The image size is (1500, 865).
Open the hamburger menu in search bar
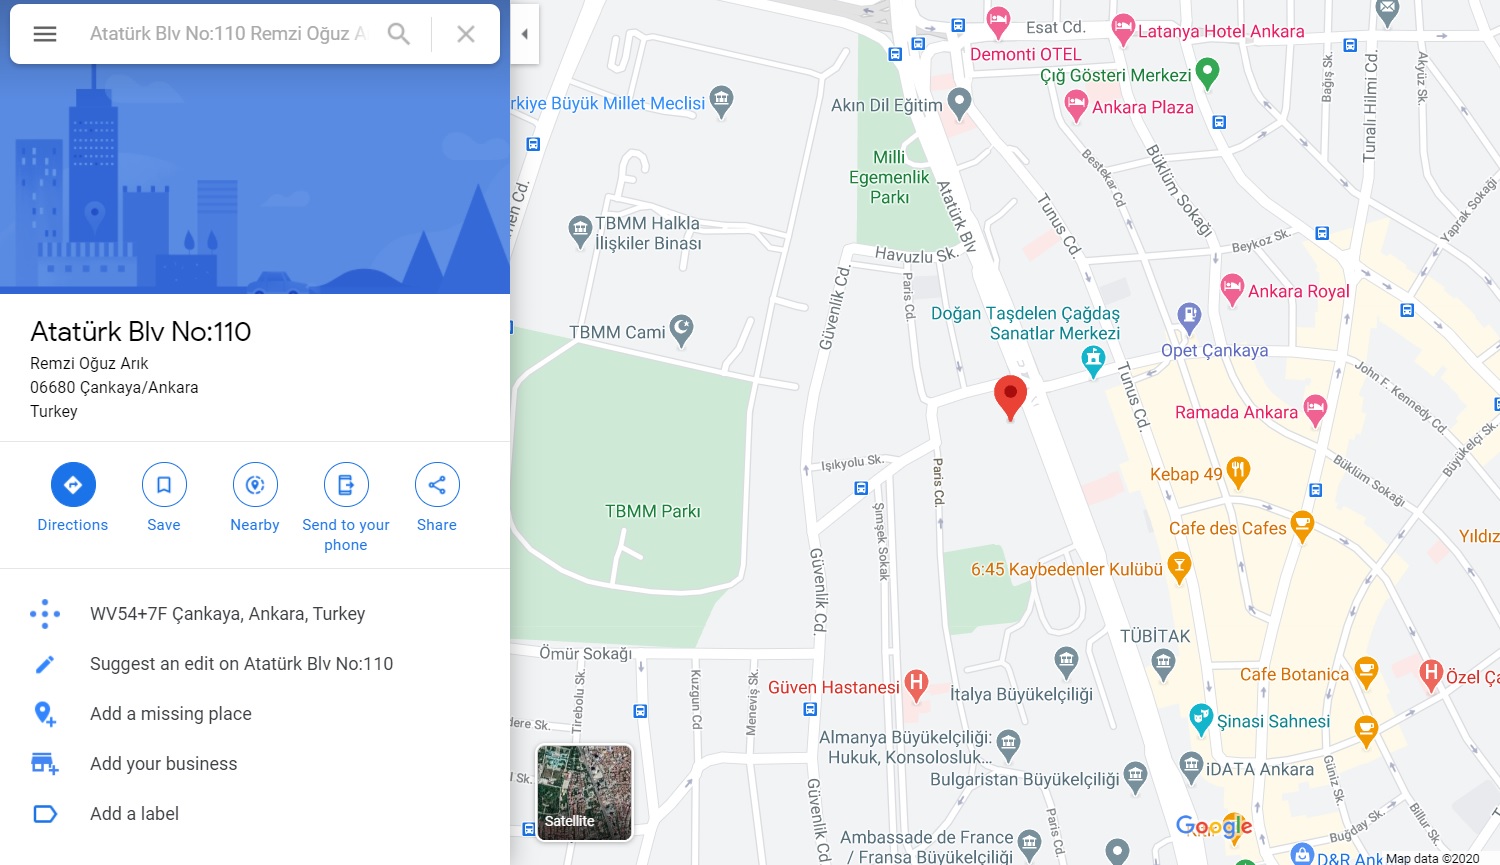45,34
